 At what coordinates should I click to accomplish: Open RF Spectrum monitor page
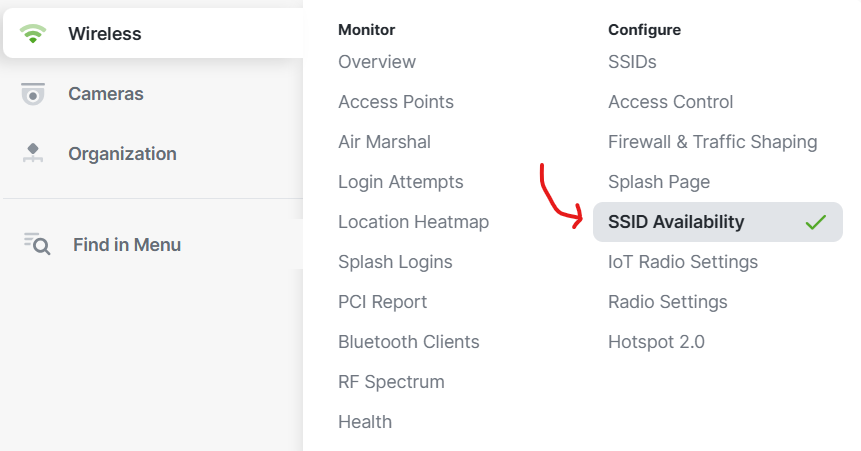(391, 382)
